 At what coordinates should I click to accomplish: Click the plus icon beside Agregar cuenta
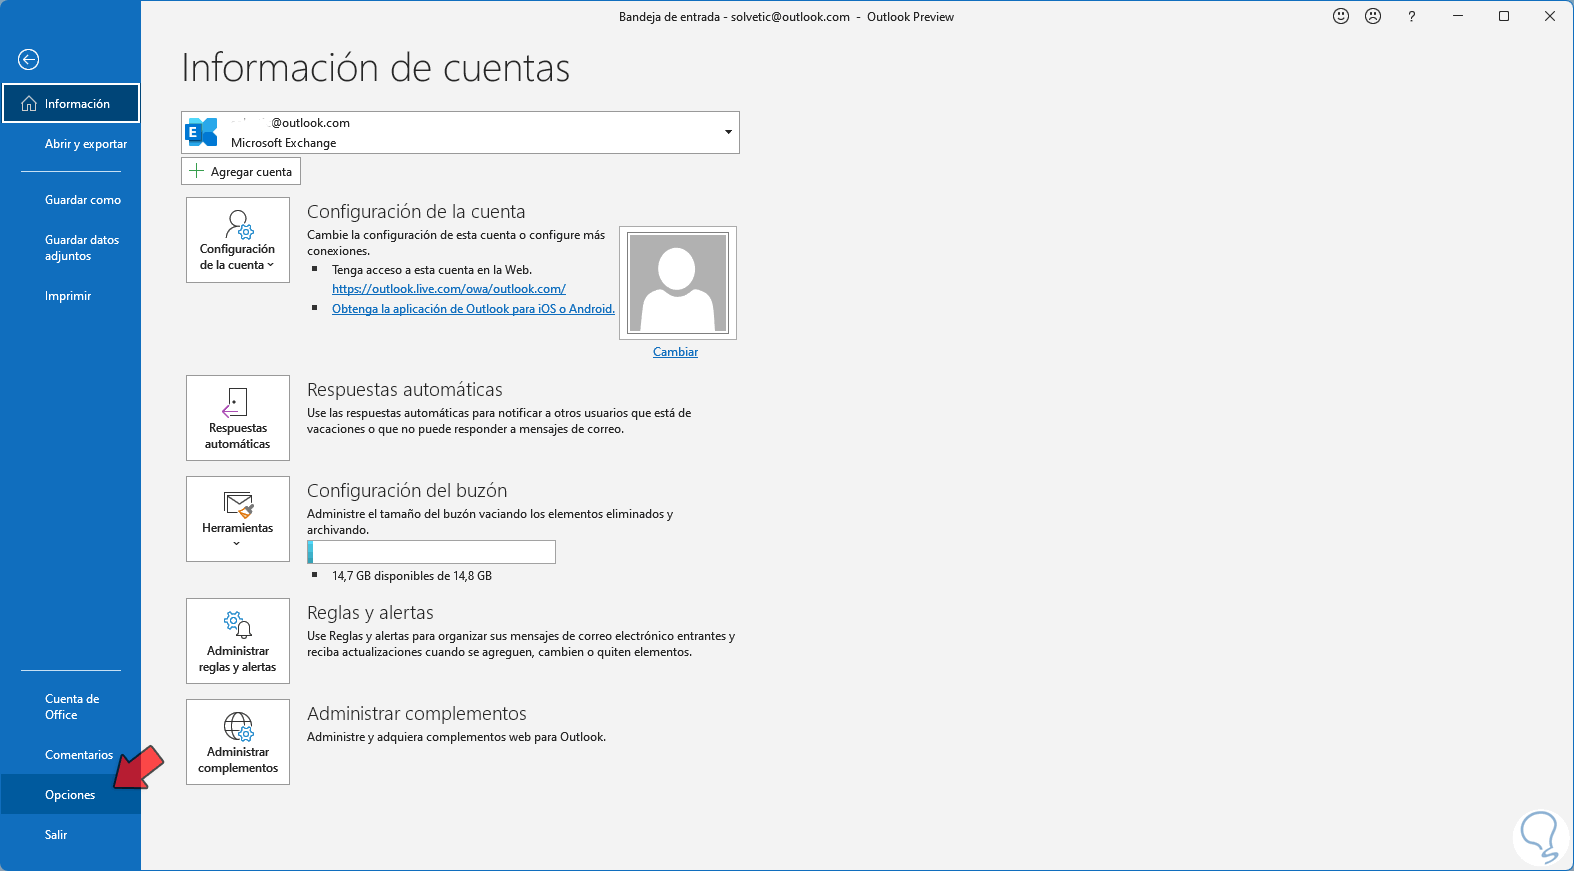click(197, 171)
